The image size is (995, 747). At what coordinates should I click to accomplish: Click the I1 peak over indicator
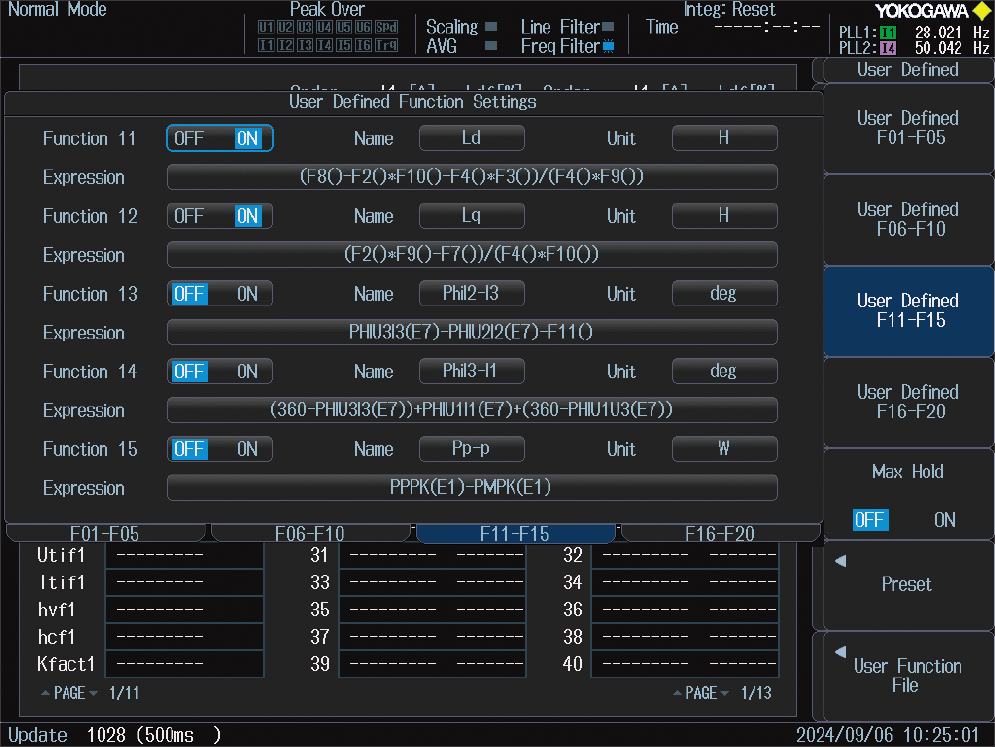tap(266, 45)
